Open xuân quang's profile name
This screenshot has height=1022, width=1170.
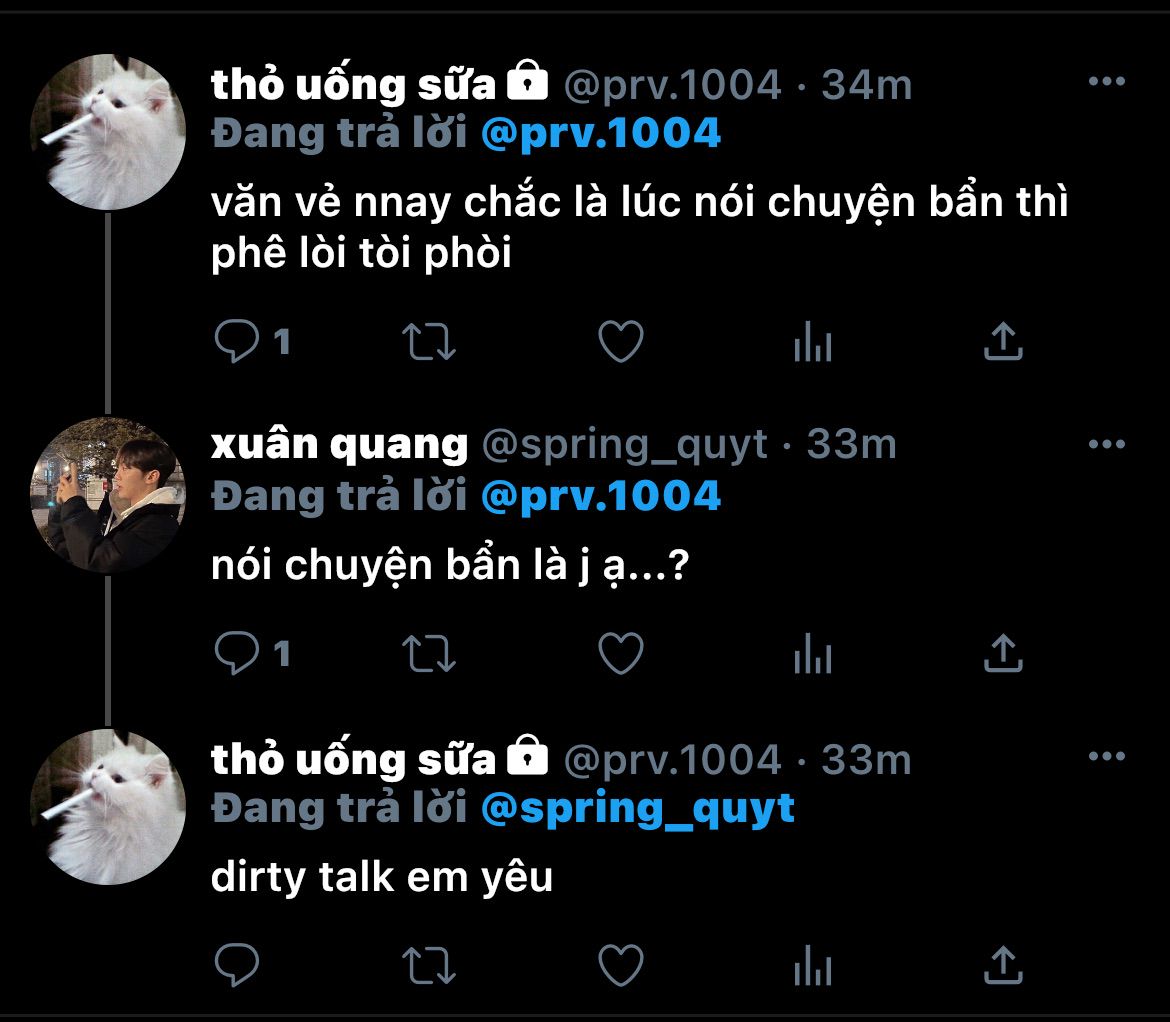339,444
